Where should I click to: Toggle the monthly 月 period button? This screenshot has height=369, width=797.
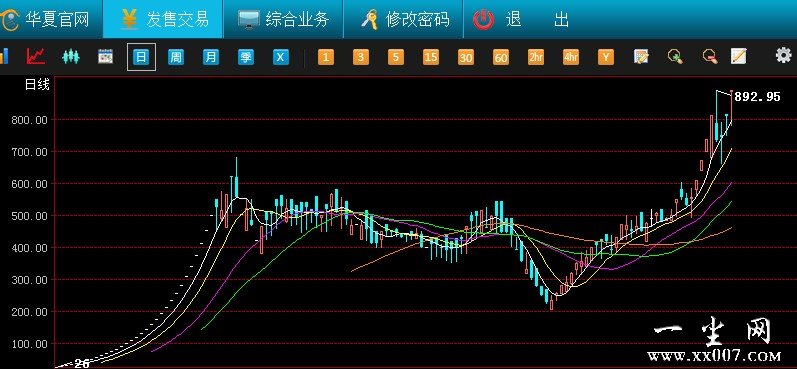click(210, 57)
